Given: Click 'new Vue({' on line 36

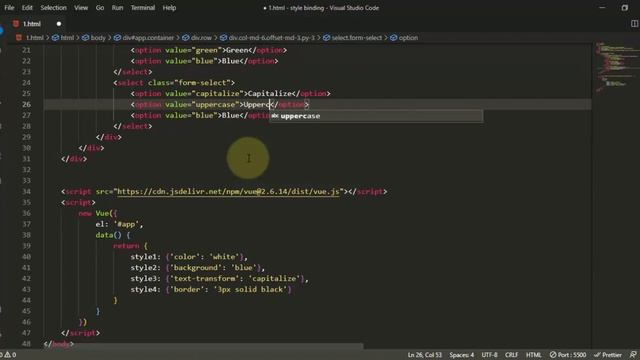Looking at the screenshot, I should [x=98, y=213].
